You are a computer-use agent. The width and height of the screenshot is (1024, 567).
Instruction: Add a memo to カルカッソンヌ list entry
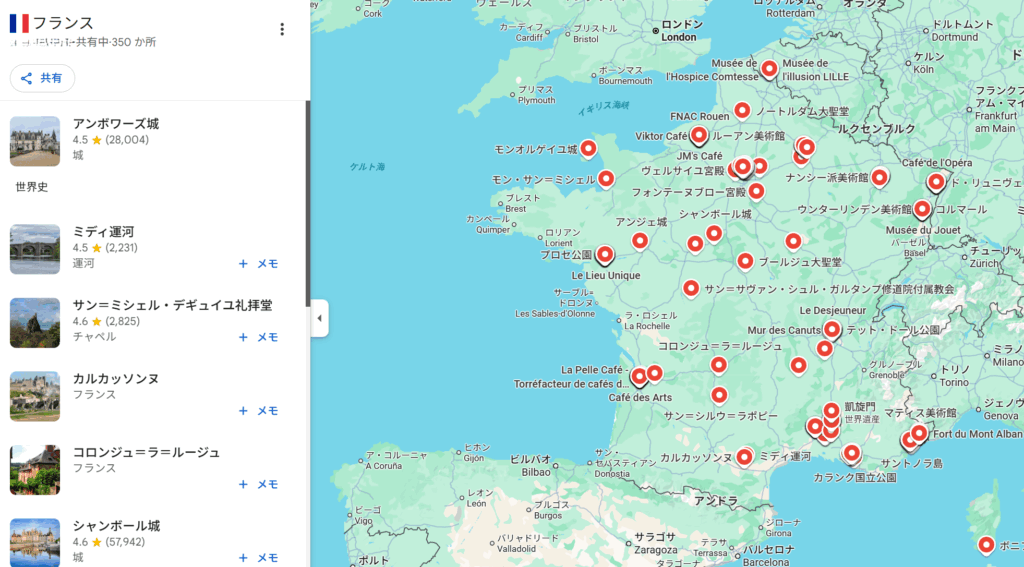[x=258, y=411]
